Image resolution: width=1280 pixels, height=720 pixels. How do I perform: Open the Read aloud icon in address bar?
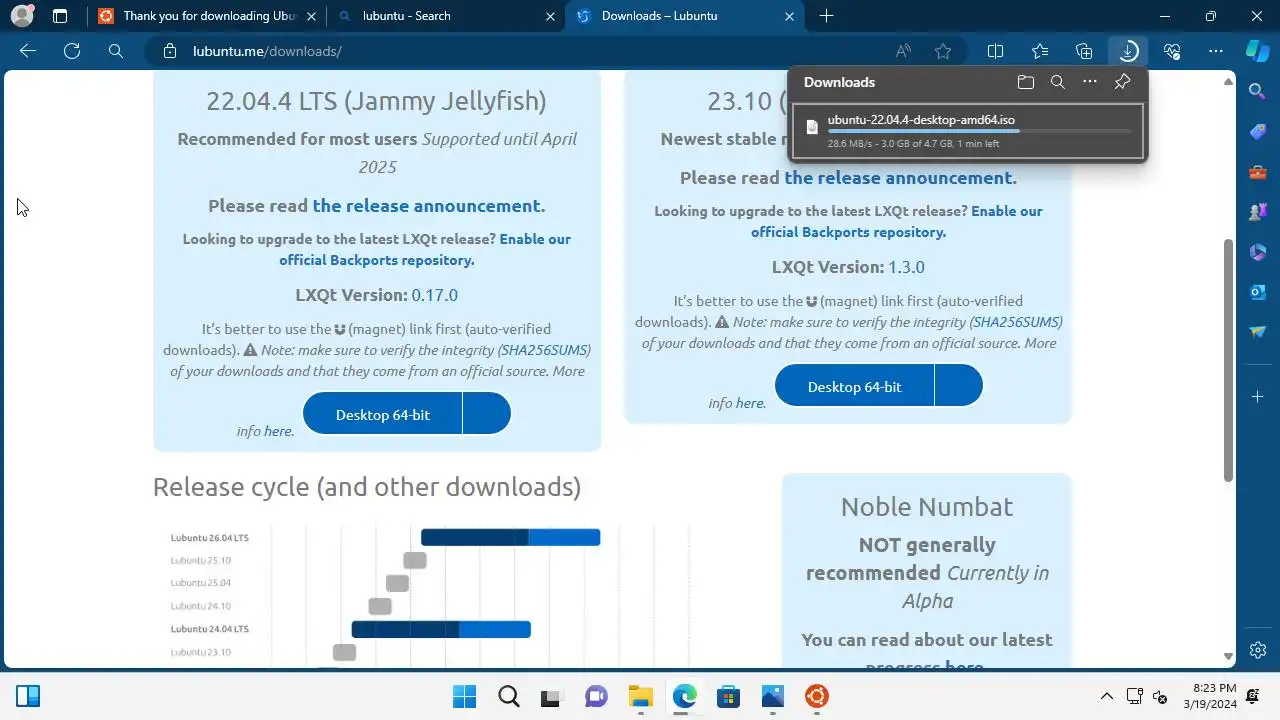click(903, 51)
